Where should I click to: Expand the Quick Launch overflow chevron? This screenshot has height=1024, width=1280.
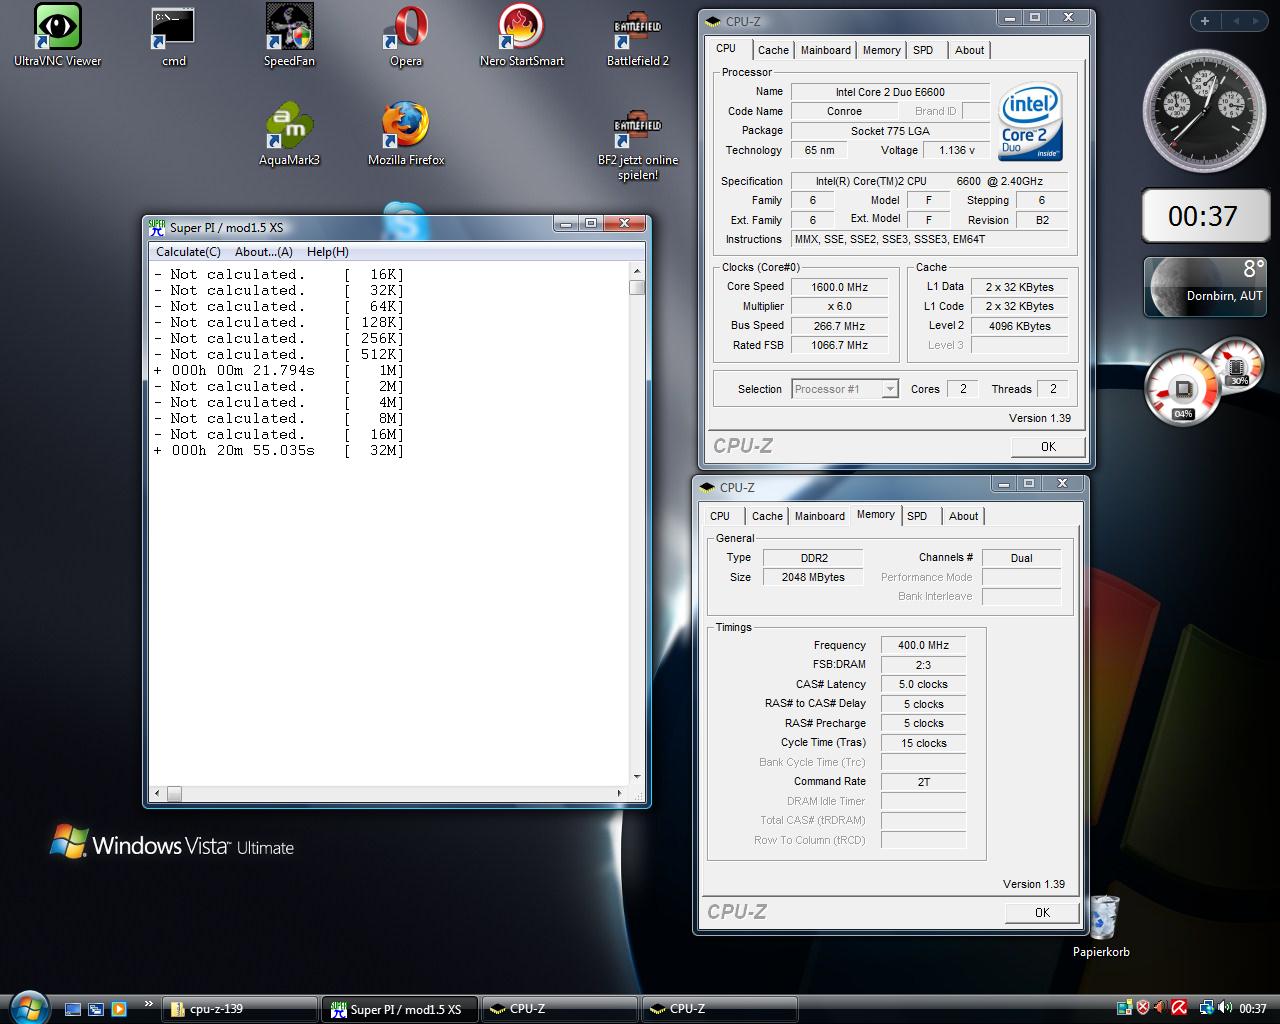point(149,1003)
